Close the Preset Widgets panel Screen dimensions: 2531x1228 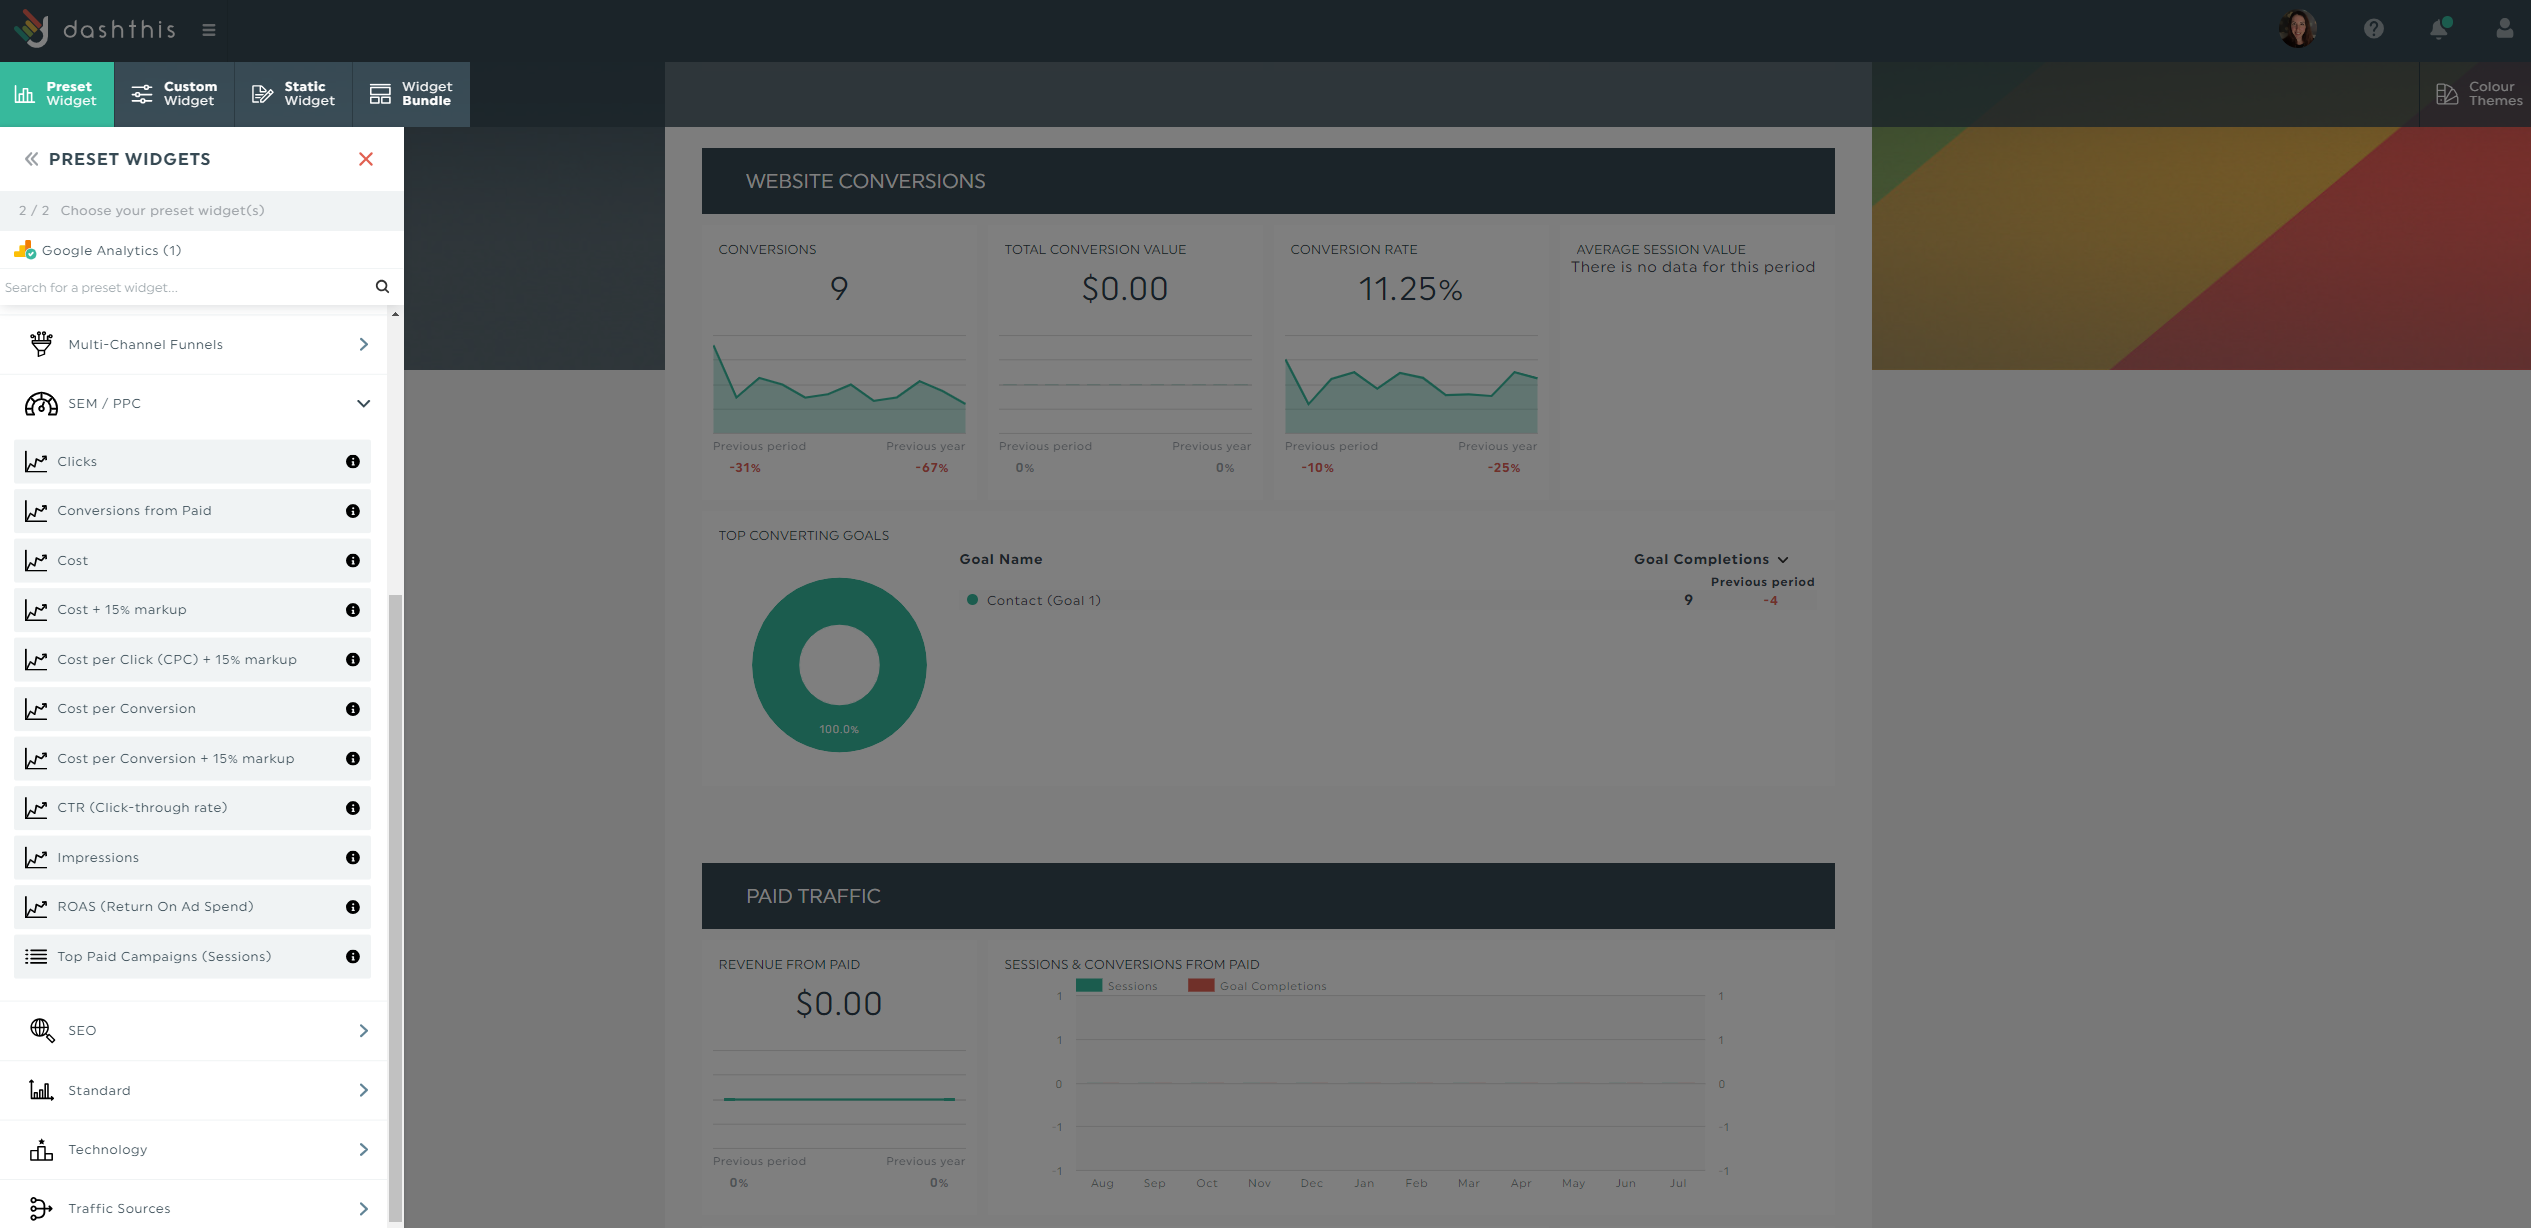coord(365,158)
